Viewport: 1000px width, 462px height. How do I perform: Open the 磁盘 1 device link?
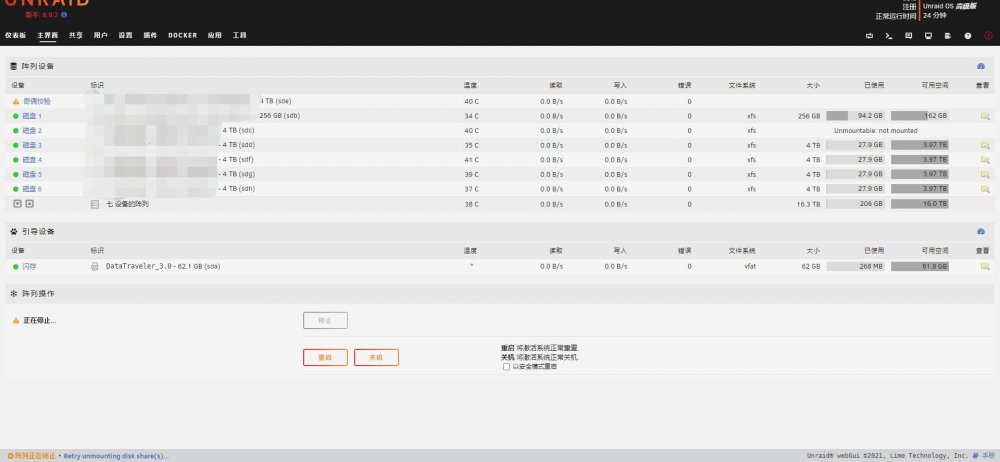(x=32, y=116)
